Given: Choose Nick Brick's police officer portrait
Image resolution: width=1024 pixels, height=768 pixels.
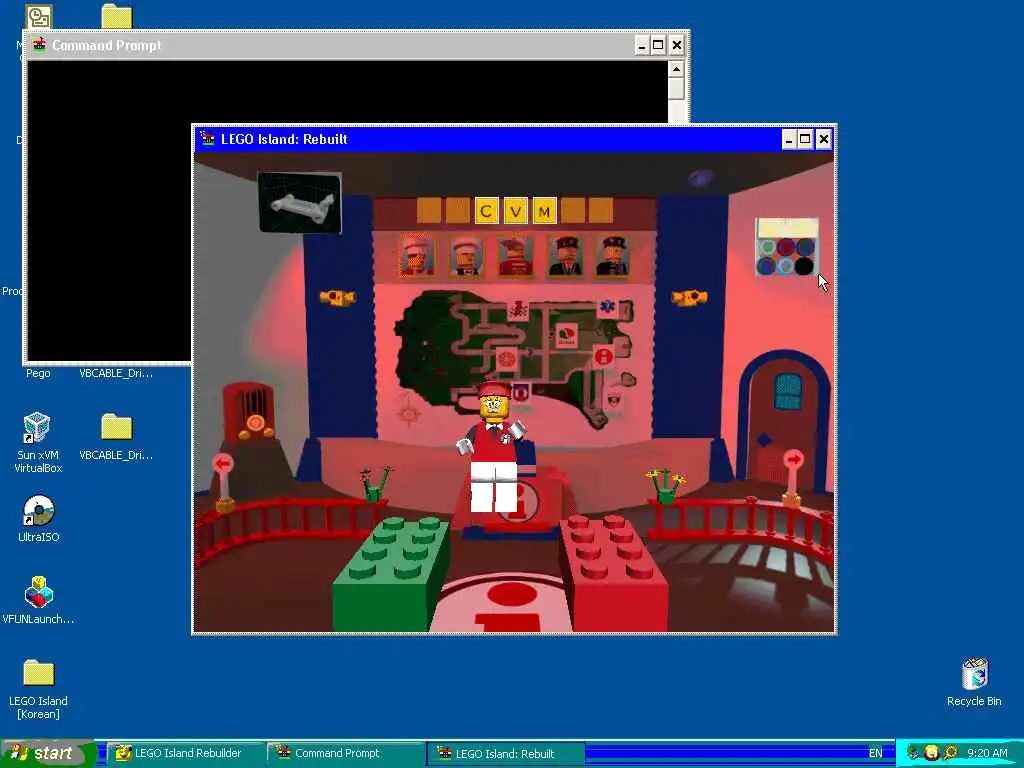Looking at the screenshot, I should coord(565,255).
